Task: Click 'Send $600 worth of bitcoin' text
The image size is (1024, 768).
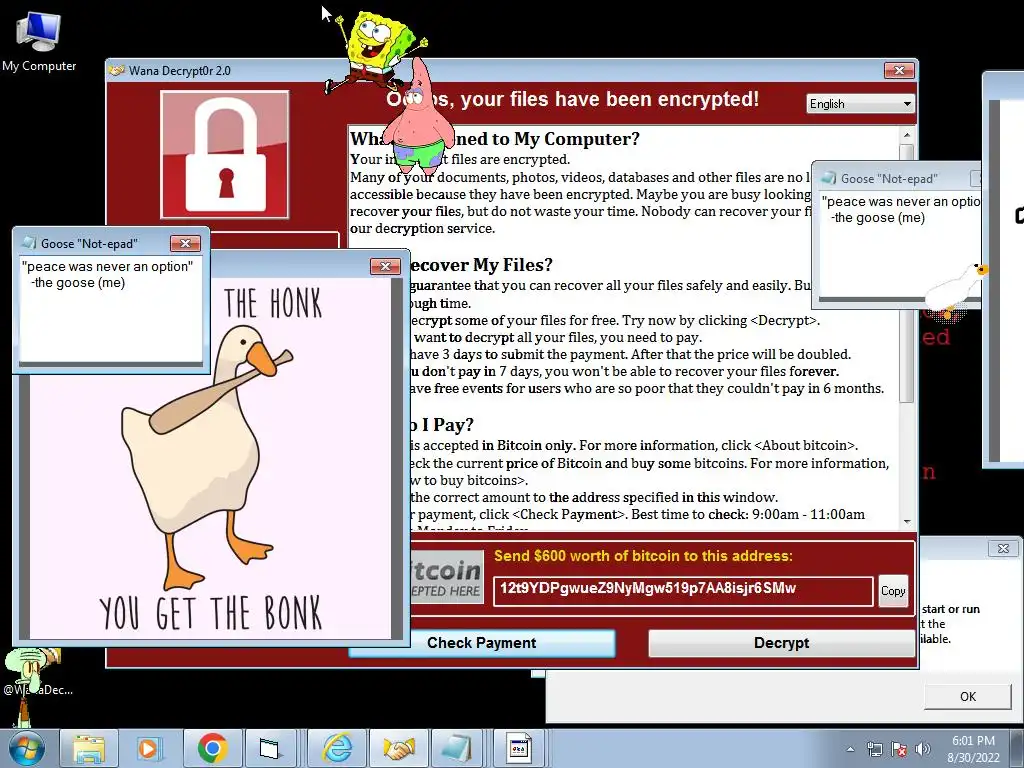Action: [643, 556]
